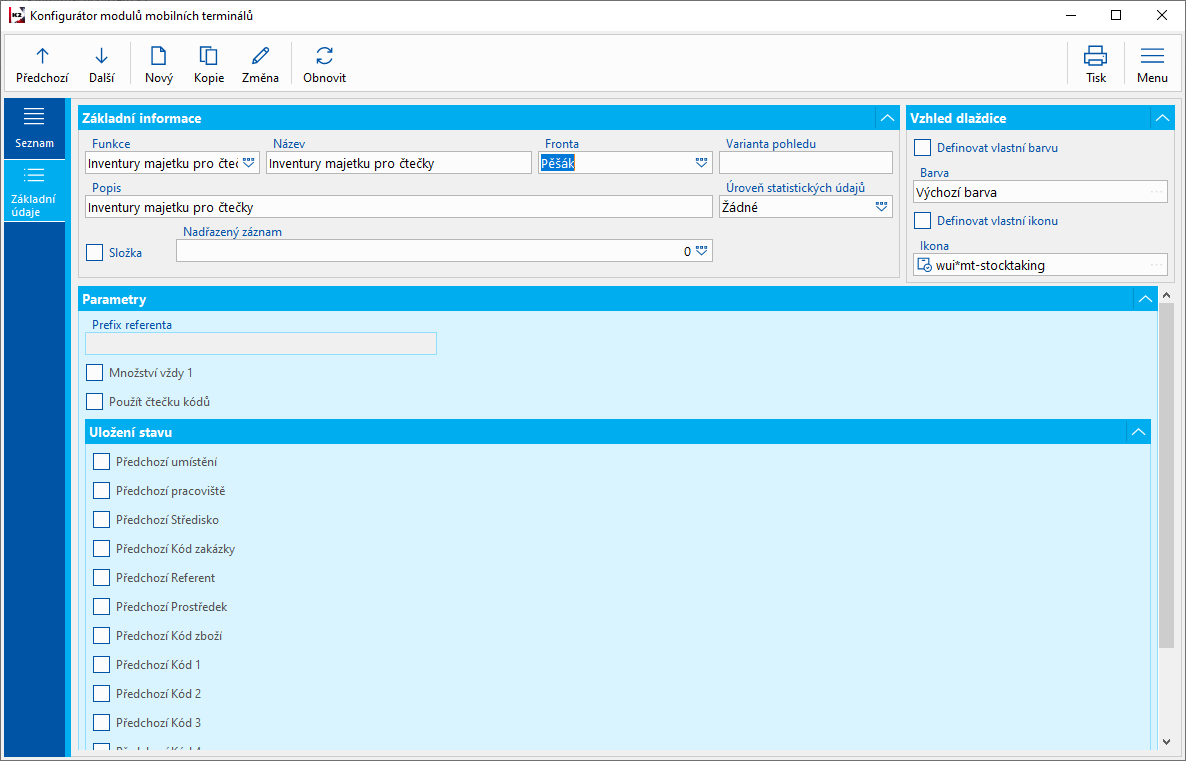Enable Definovat vlastní ikonu

point(923,221)
